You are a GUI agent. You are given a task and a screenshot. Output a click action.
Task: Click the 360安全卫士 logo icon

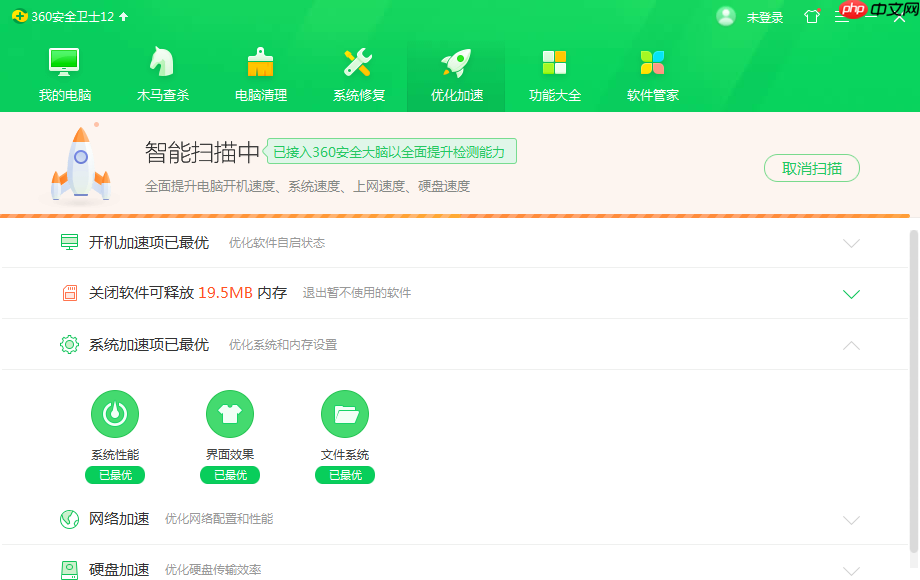click(19, 16)
